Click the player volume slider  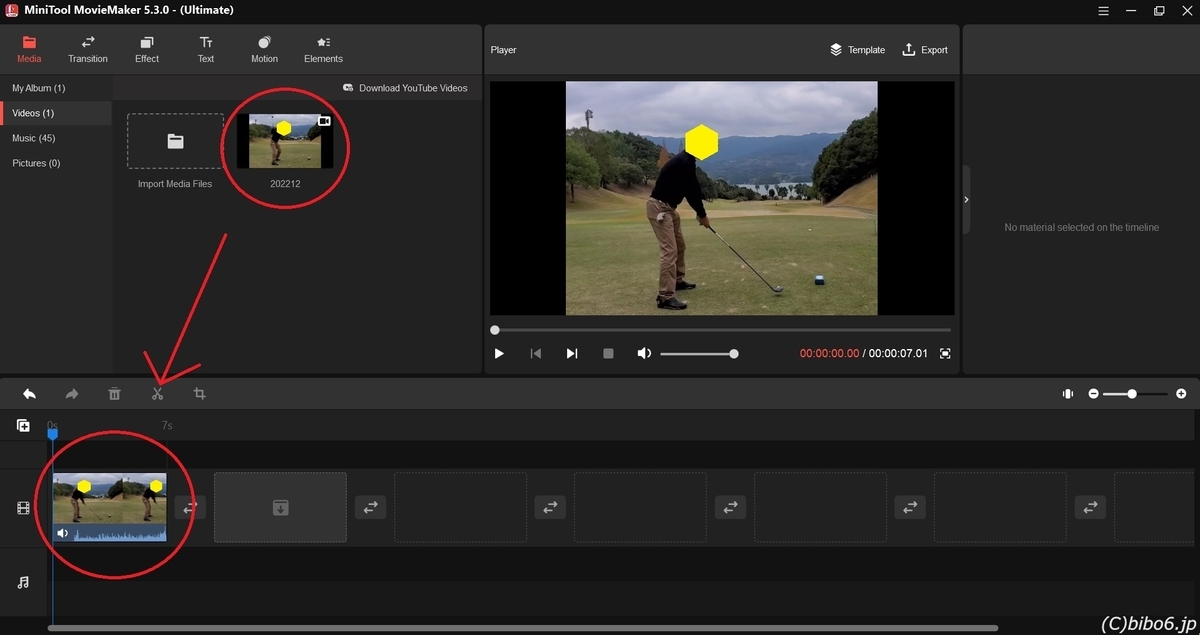(x=698, y=354)
